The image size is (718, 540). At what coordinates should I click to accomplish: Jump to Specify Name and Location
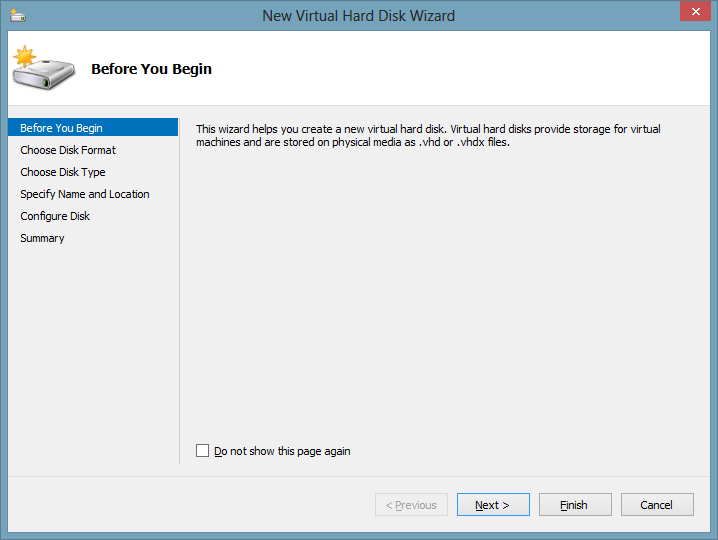pyautogui.click(x=85, y=194)
